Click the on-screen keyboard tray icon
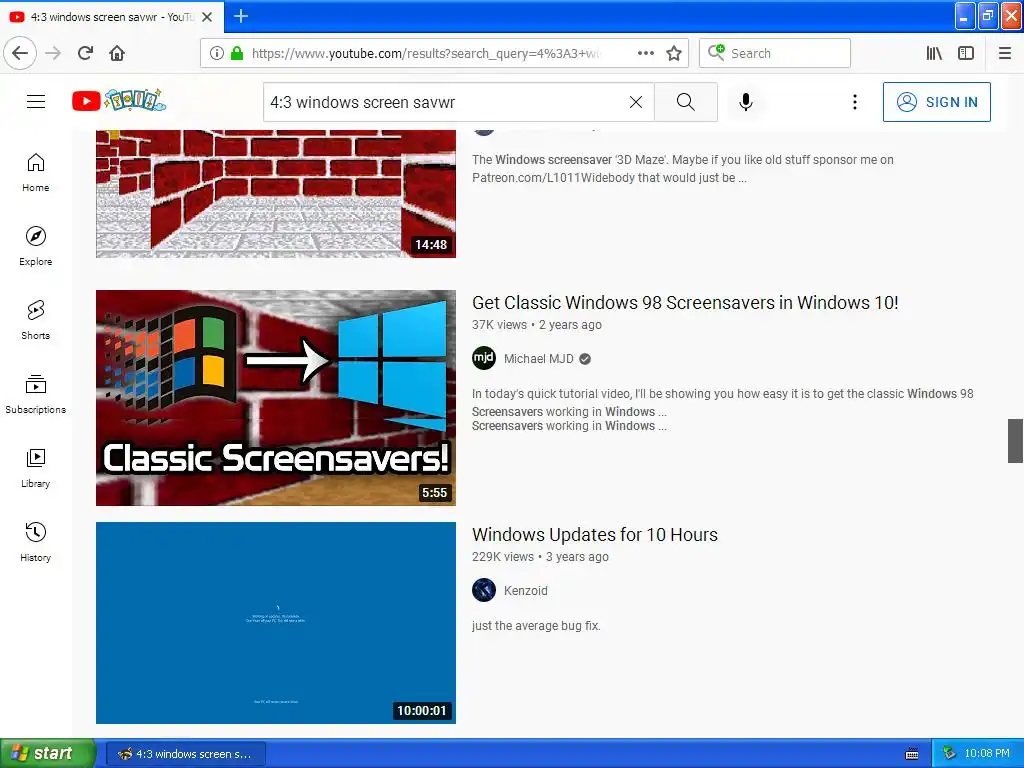 [x=912, y=754]
